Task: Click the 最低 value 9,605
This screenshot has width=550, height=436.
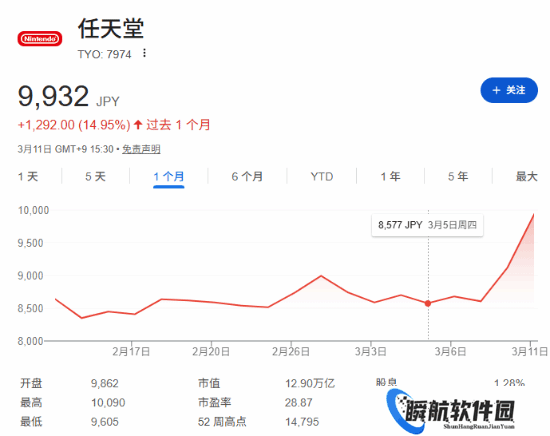Action: 105,422
